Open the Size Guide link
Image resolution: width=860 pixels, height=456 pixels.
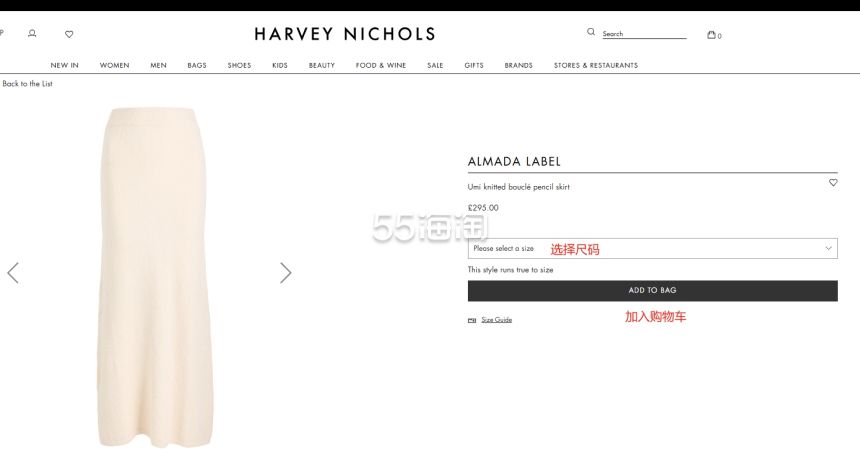496,320
